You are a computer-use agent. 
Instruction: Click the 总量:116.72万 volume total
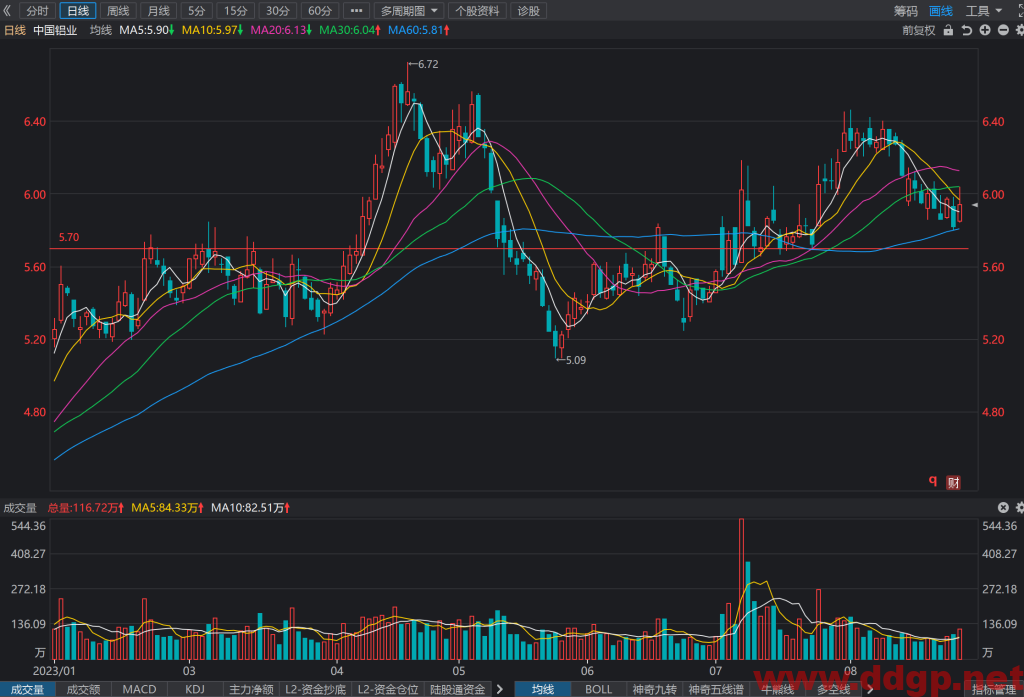[86, 508]
